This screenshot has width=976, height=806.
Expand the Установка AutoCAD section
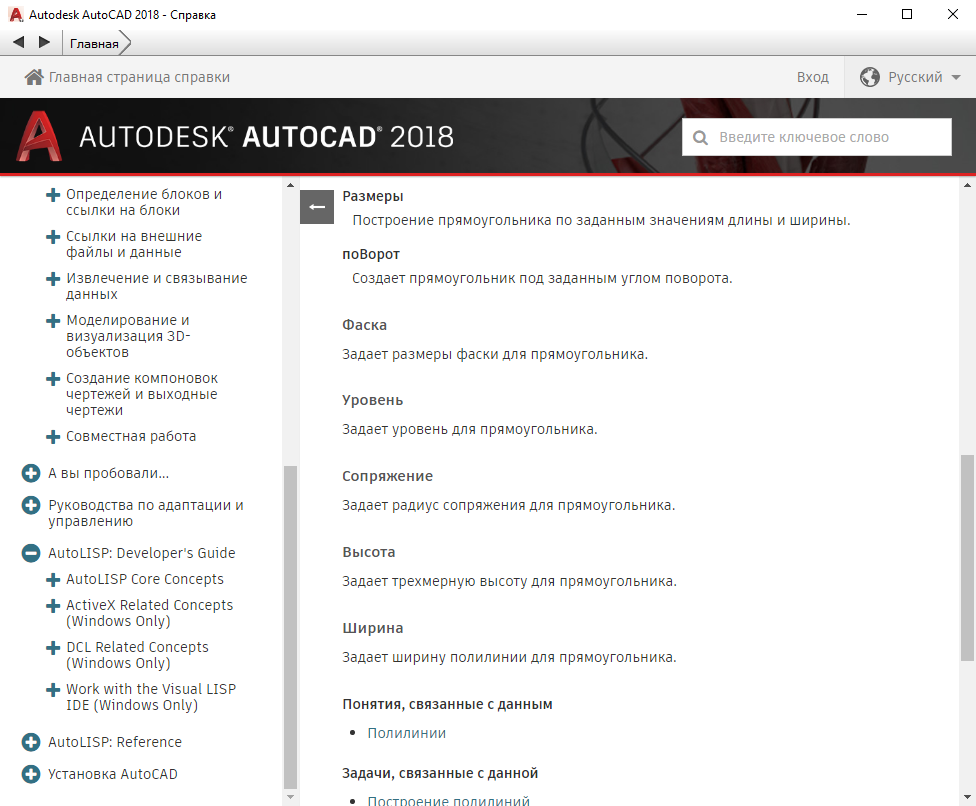[30, 774]
